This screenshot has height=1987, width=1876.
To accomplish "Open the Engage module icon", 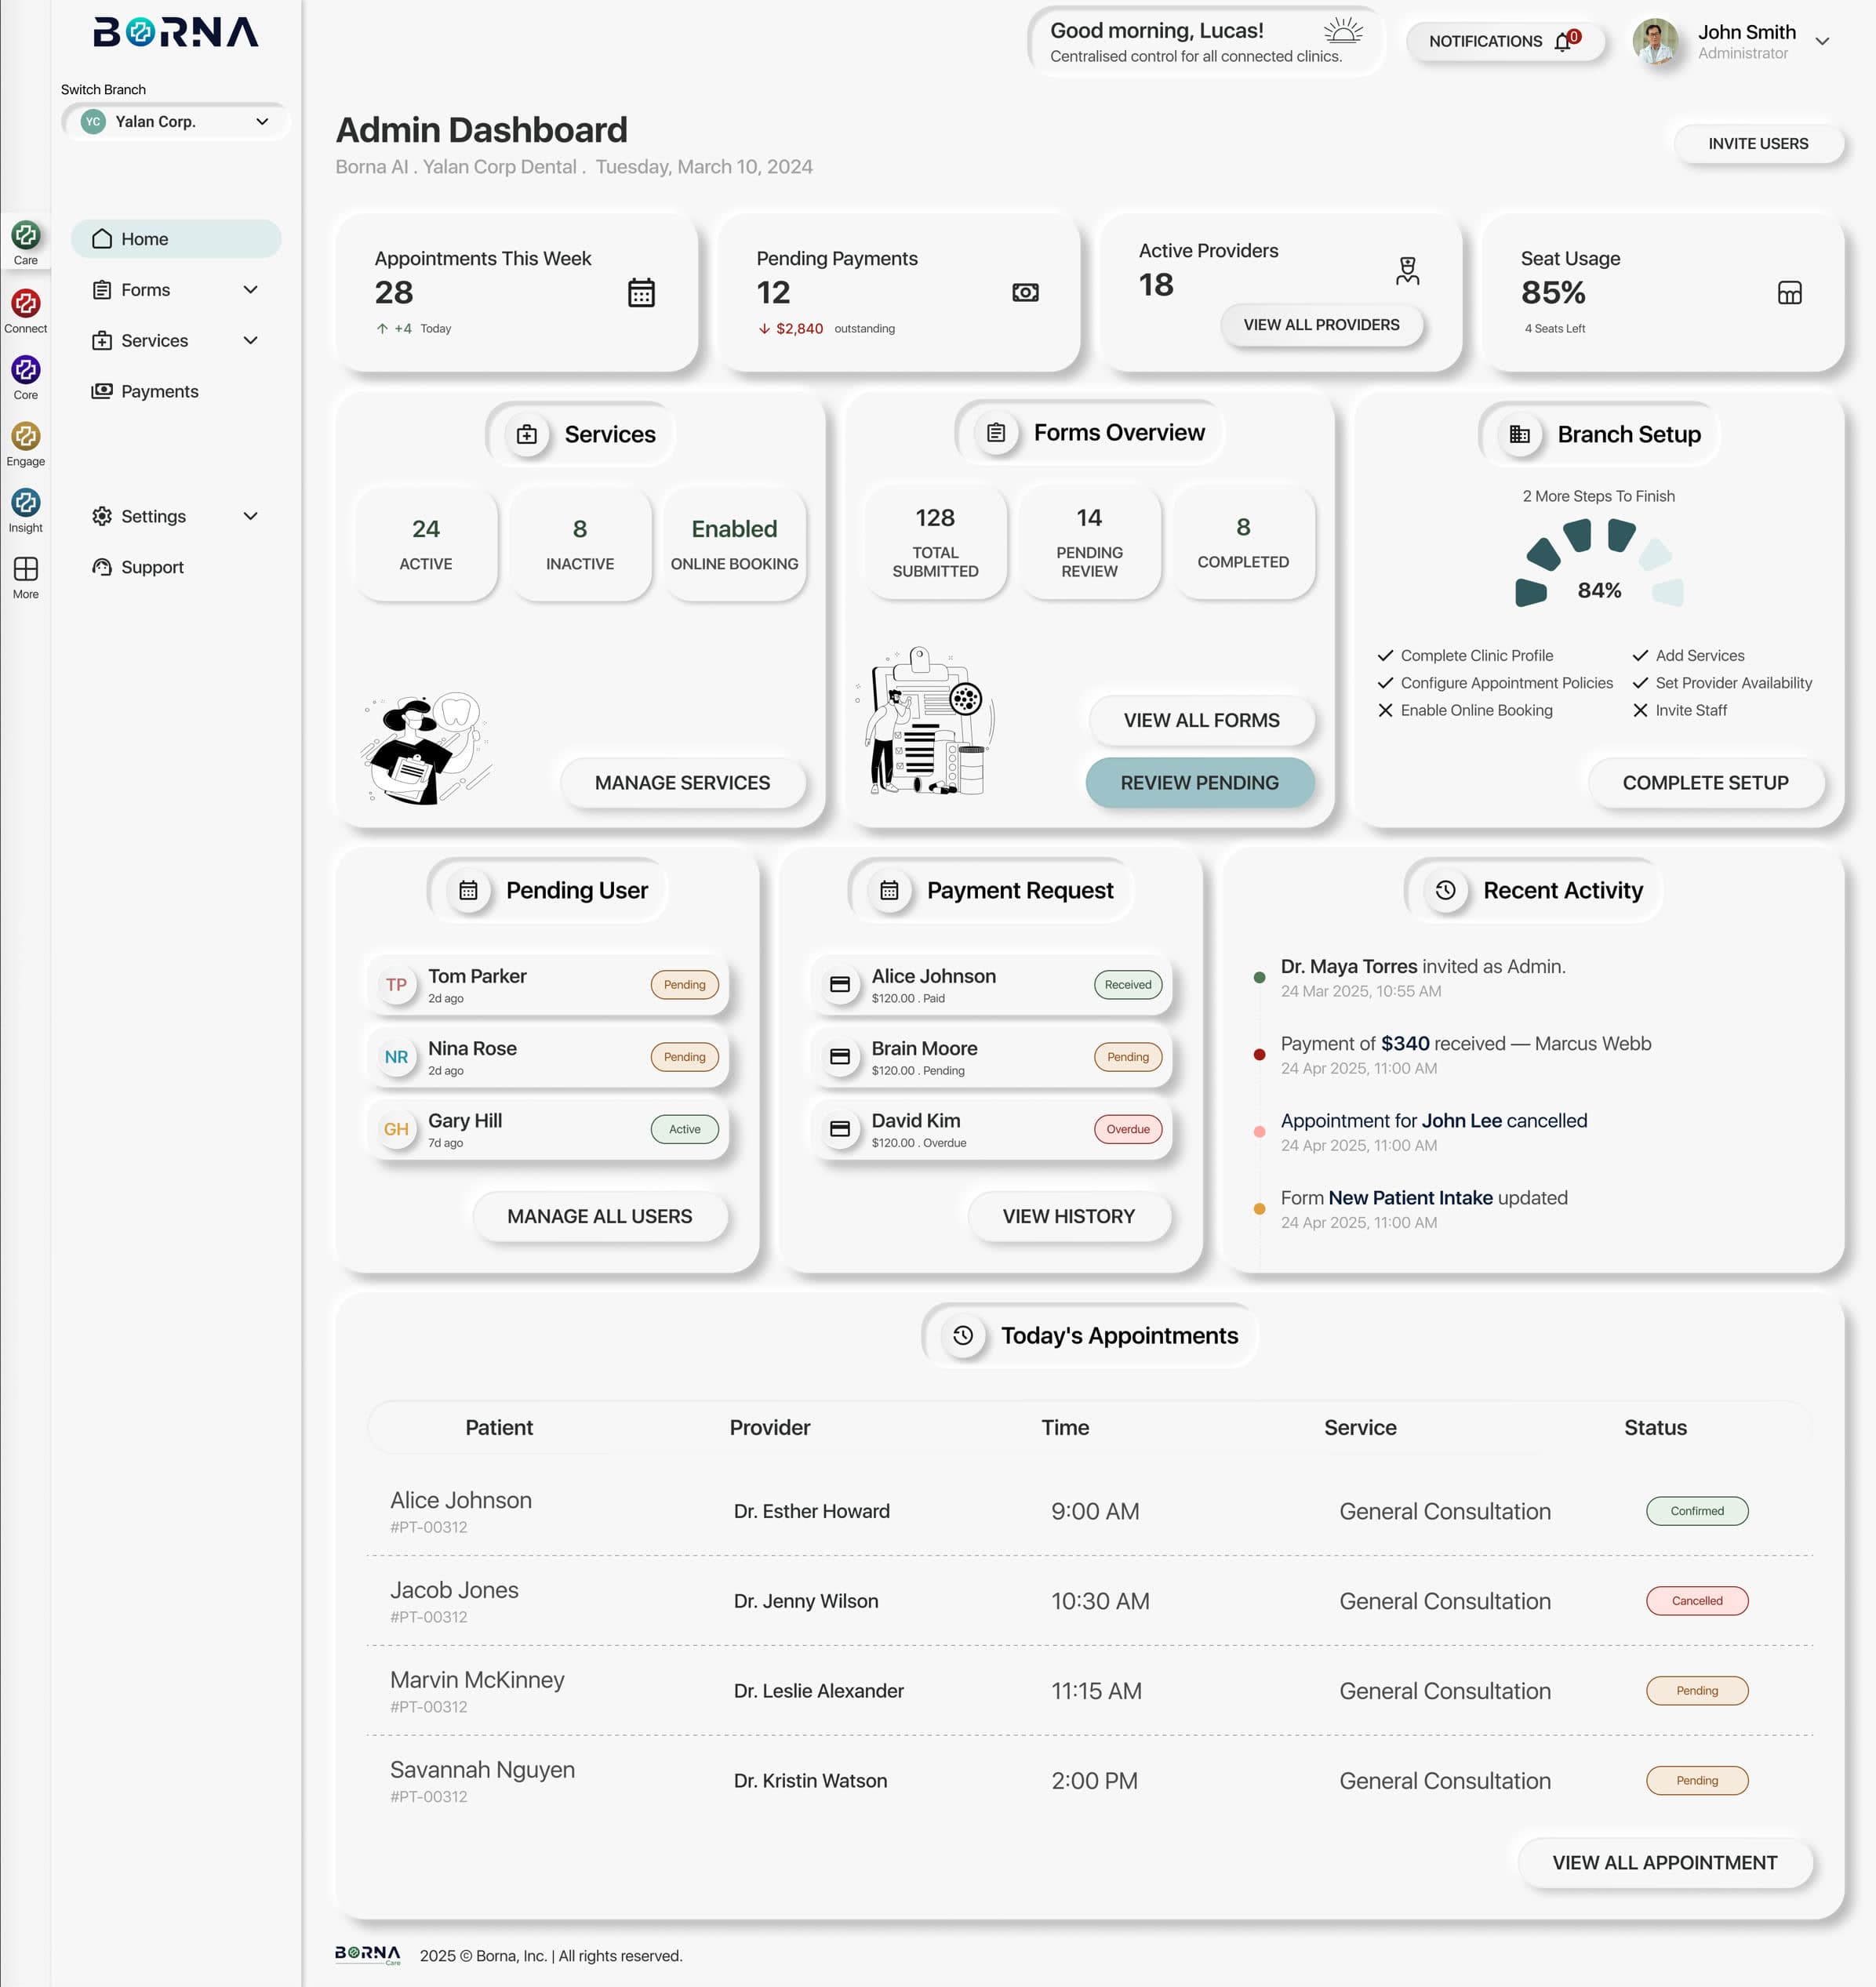I will (x=25, y=436).
